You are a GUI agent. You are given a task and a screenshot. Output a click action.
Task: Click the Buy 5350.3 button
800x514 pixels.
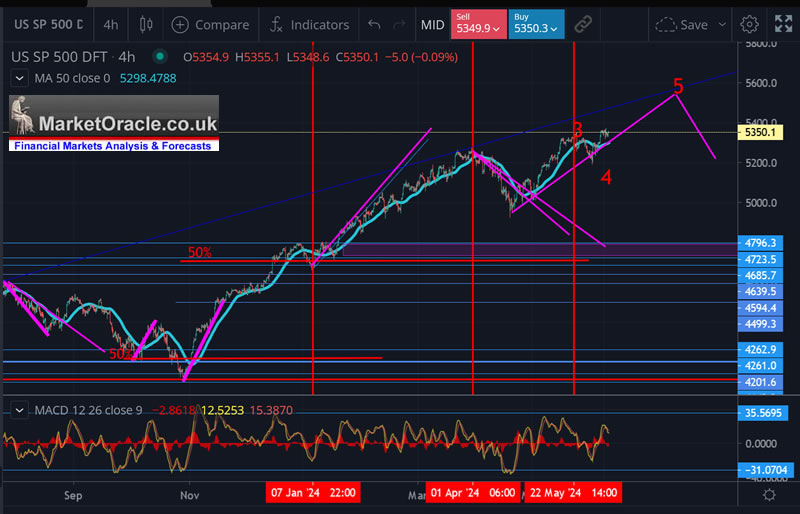point(536,24)
